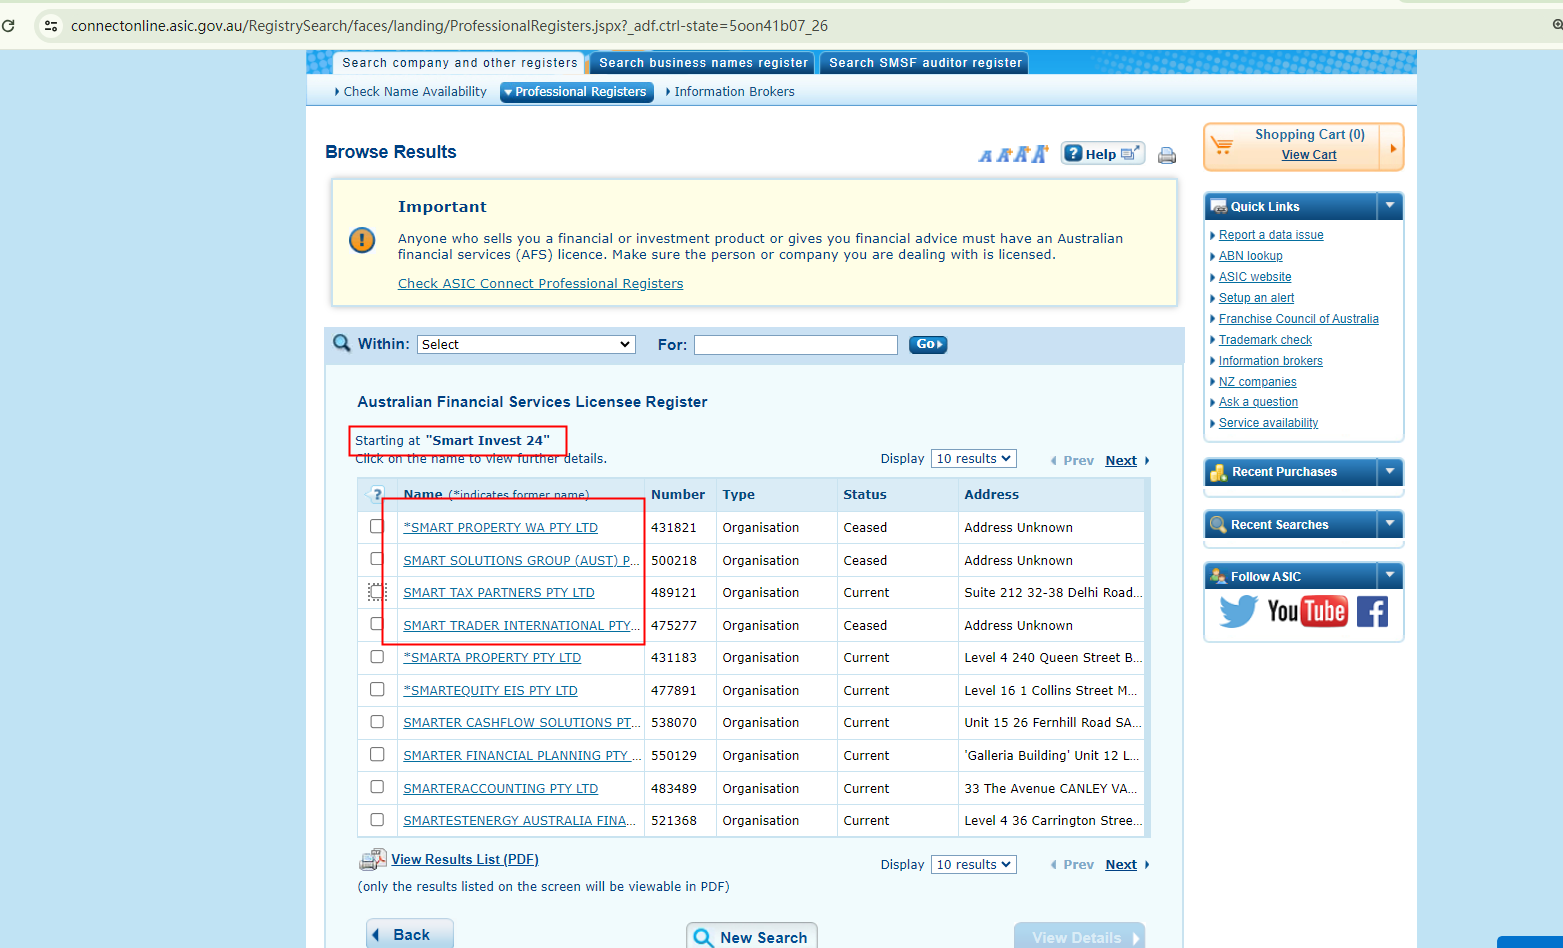The height and width of the screenshot is (948, 1563).
Task: Open the Trademark check quick link
Action: click(x=1265, y=340)
